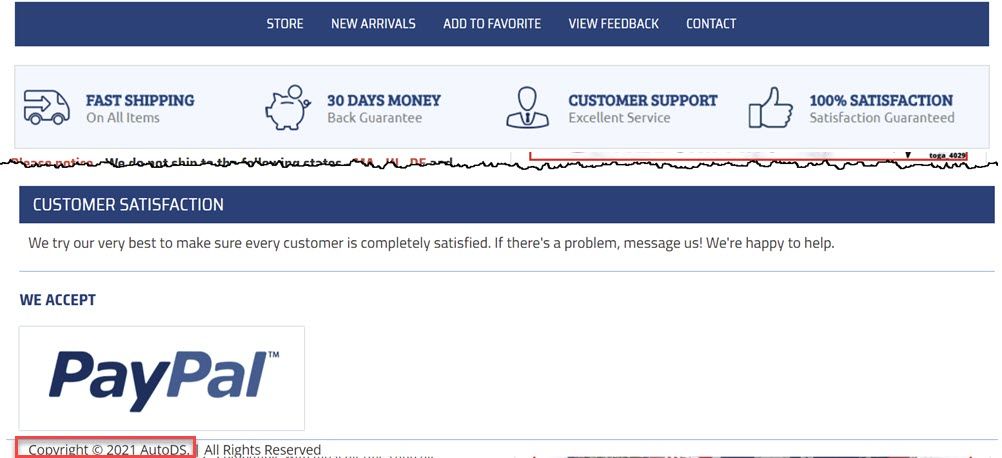Image resolution: width=1002 pixels, height=458 pixels.
Task: Click the Copyright 2021 AutoDS text
Action: (x=109, y=450)
